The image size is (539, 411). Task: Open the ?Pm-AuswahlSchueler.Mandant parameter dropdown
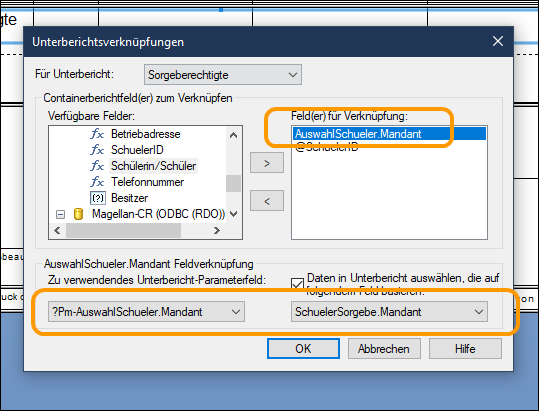[x=146, y=312]
